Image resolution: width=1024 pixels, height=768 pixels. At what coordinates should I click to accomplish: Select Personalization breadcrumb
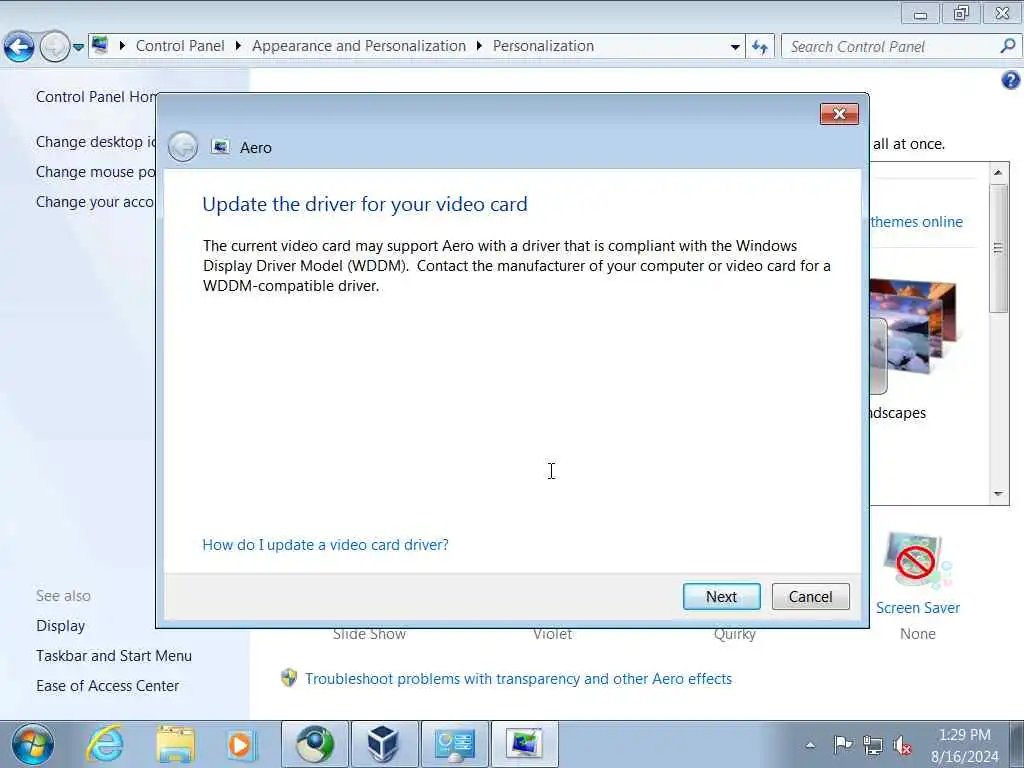[543, 46]
